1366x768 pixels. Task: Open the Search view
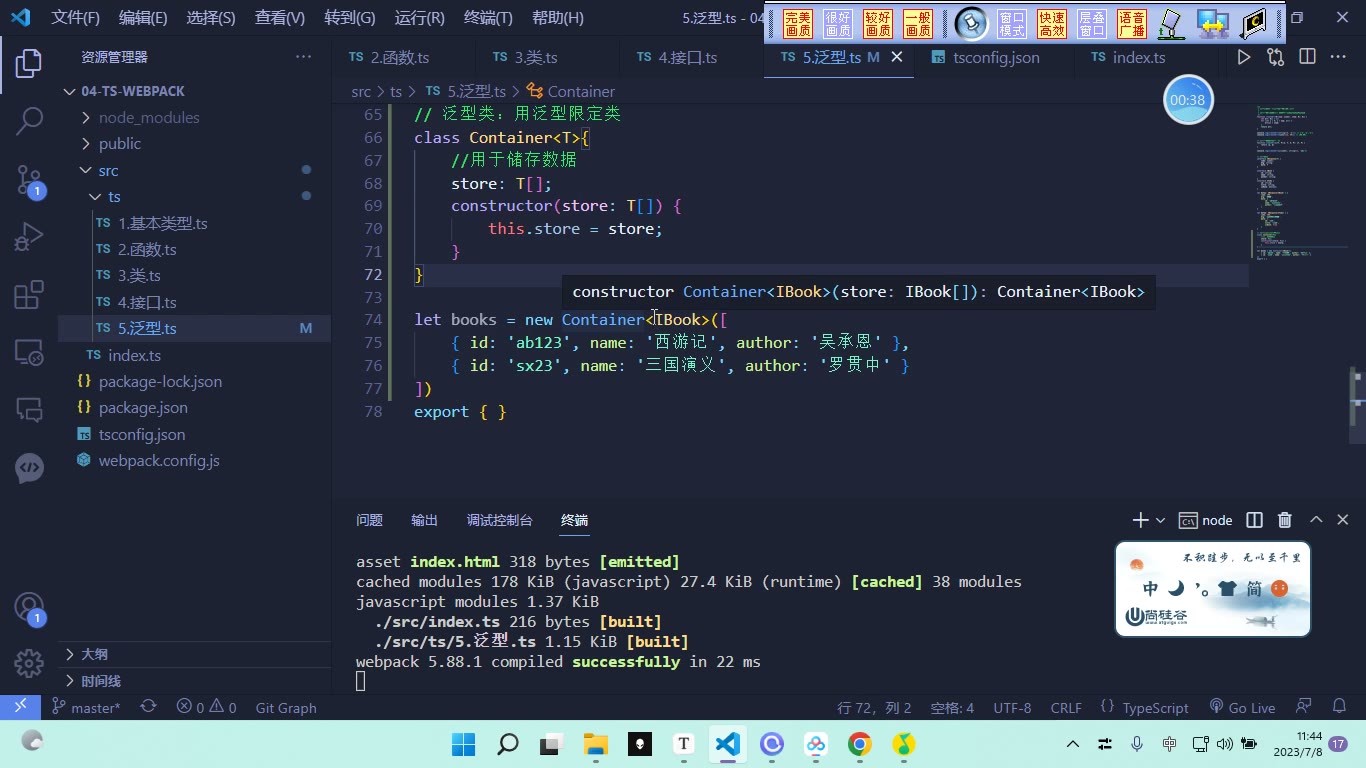point(29,121)
